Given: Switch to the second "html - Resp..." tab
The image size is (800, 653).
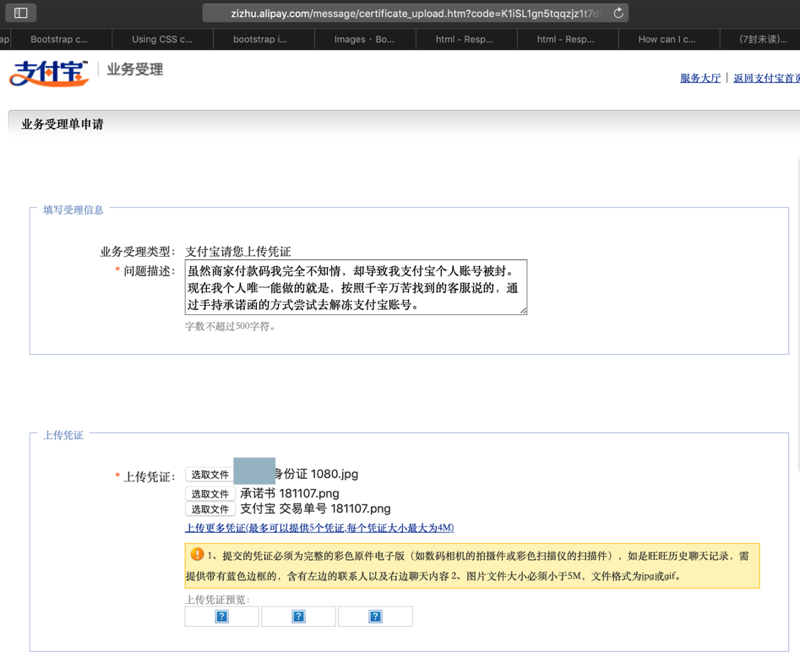Looking at the screenshot, I should [567, 39].
